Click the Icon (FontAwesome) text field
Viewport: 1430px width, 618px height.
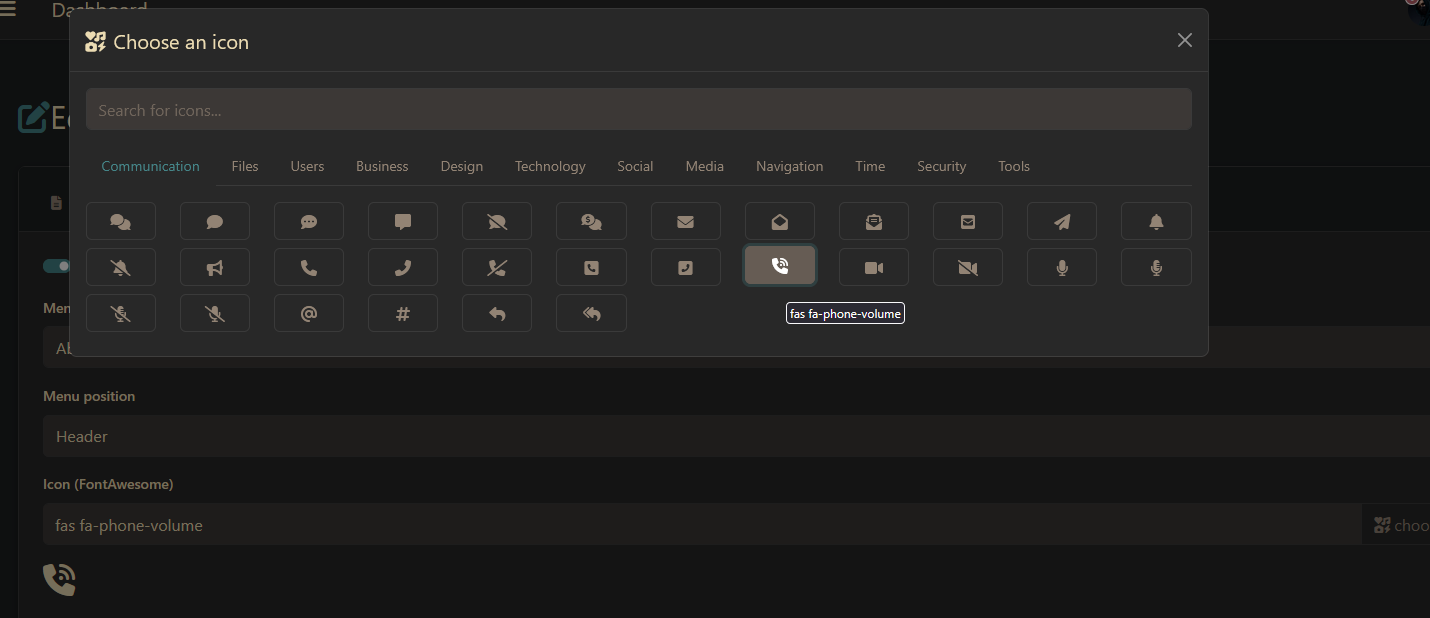coord(700,525)
